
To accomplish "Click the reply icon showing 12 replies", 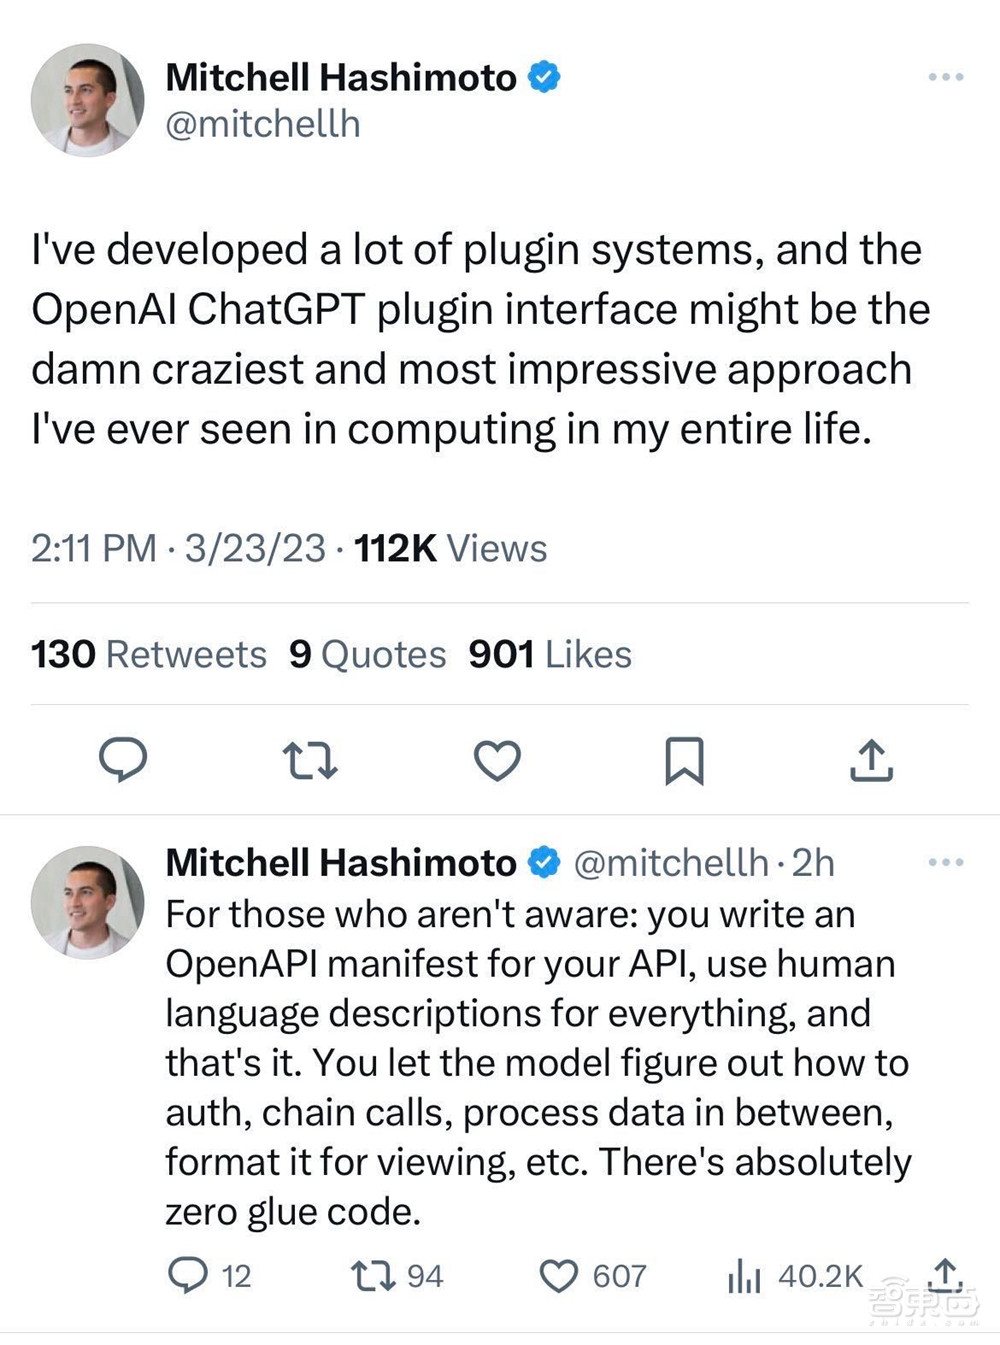I will 188,1275.
